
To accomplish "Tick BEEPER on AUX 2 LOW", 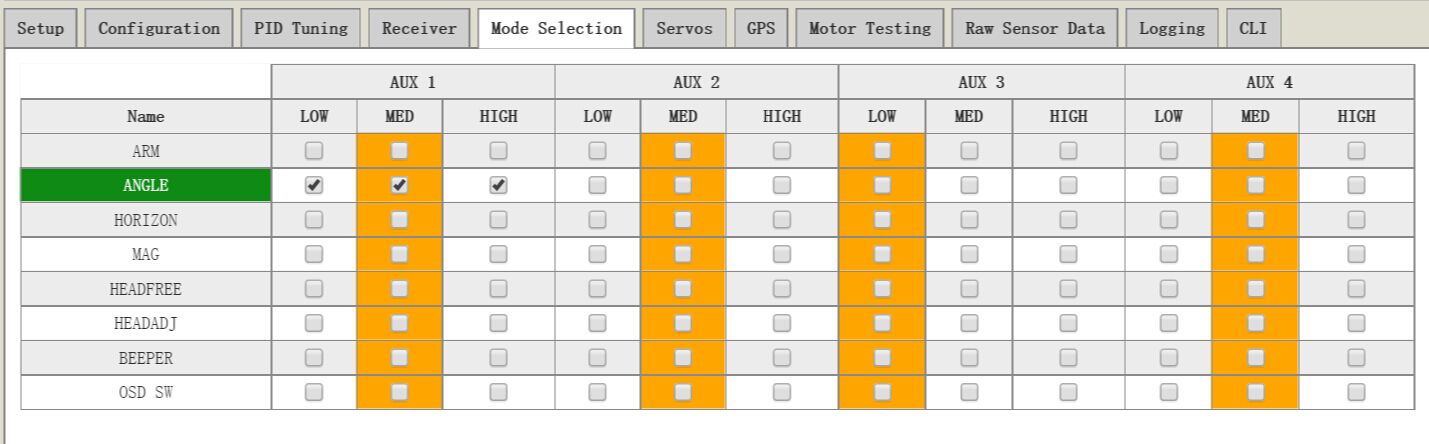I will point(597,357).
